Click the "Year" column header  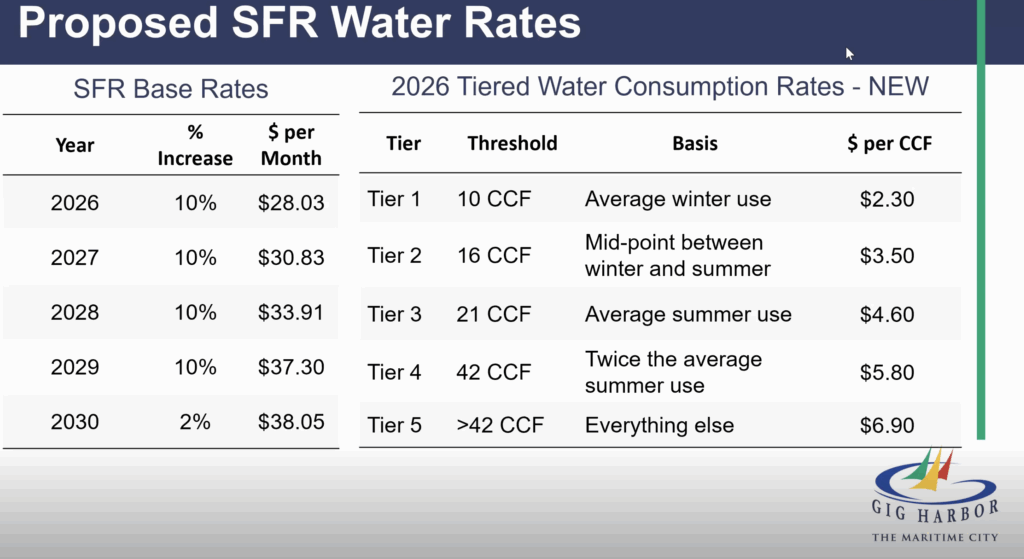[75, 145]
